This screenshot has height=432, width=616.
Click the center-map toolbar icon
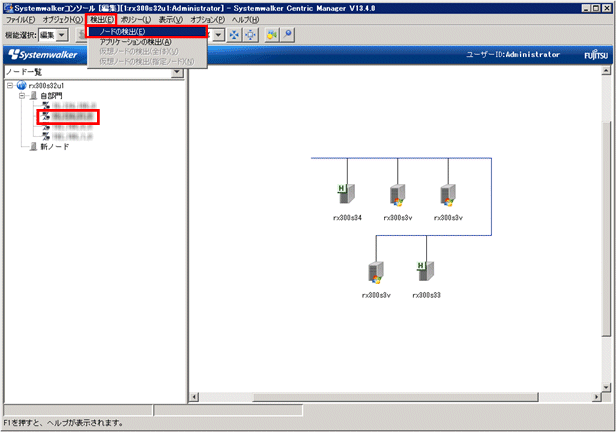coord(250,35)
